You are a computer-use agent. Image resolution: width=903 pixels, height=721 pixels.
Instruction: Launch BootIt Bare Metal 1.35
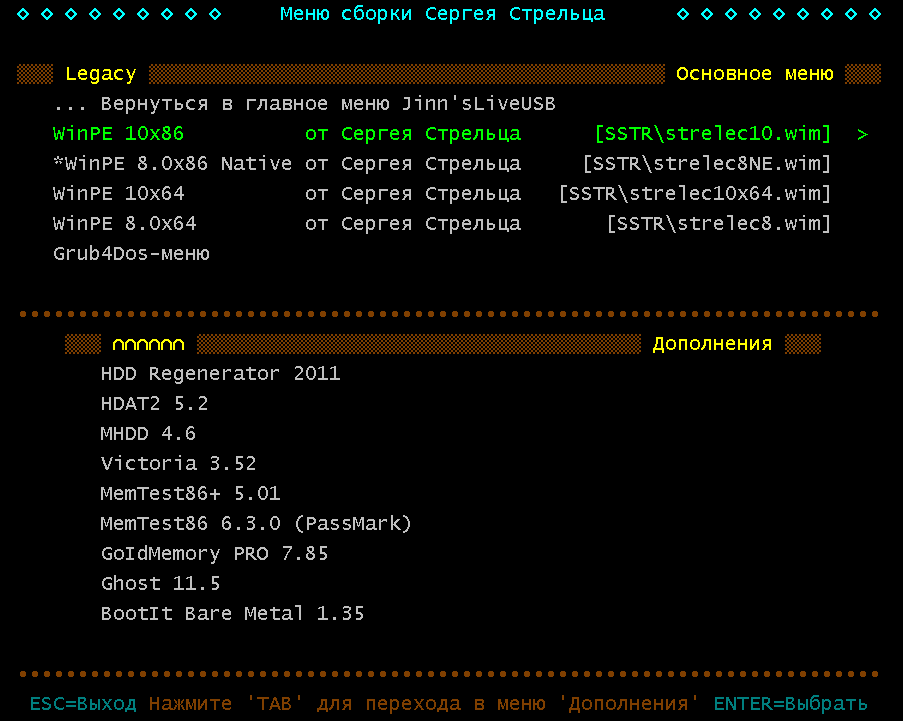point(232,614)
